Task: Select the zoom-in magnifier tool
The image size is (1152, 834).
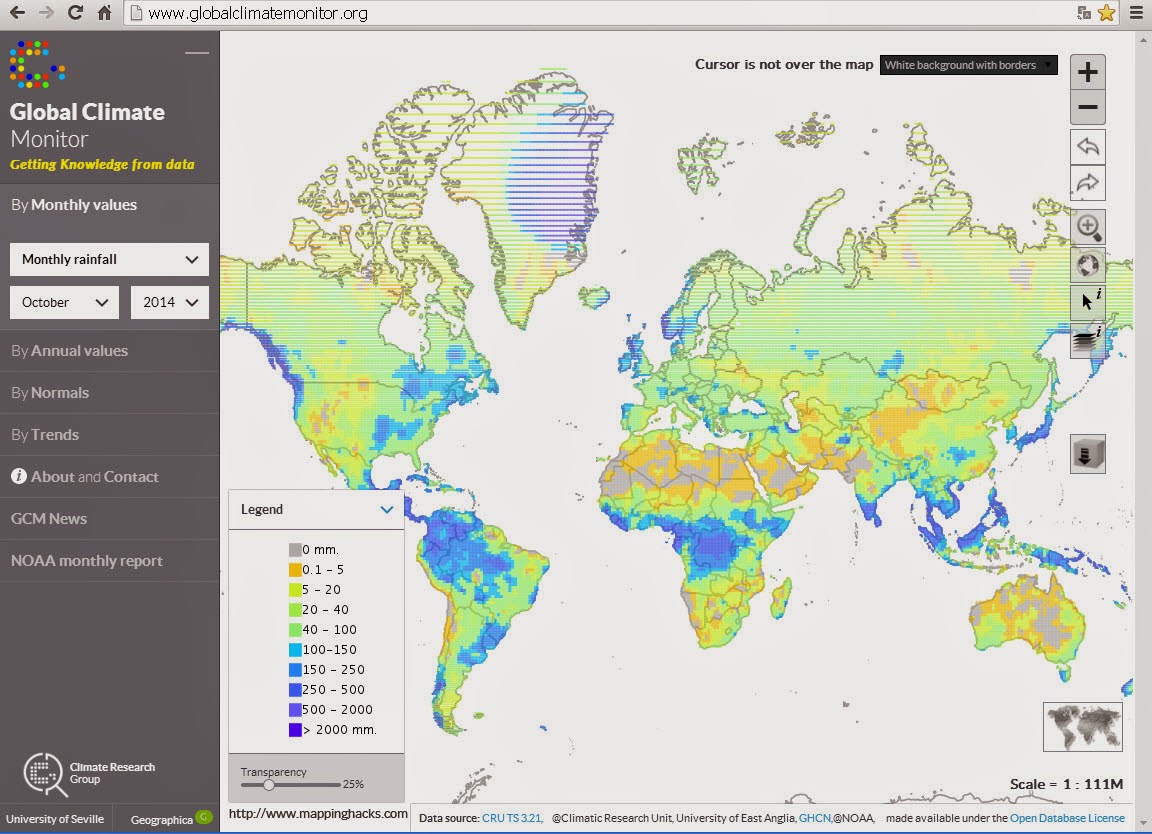Action: click(1087, 227)
